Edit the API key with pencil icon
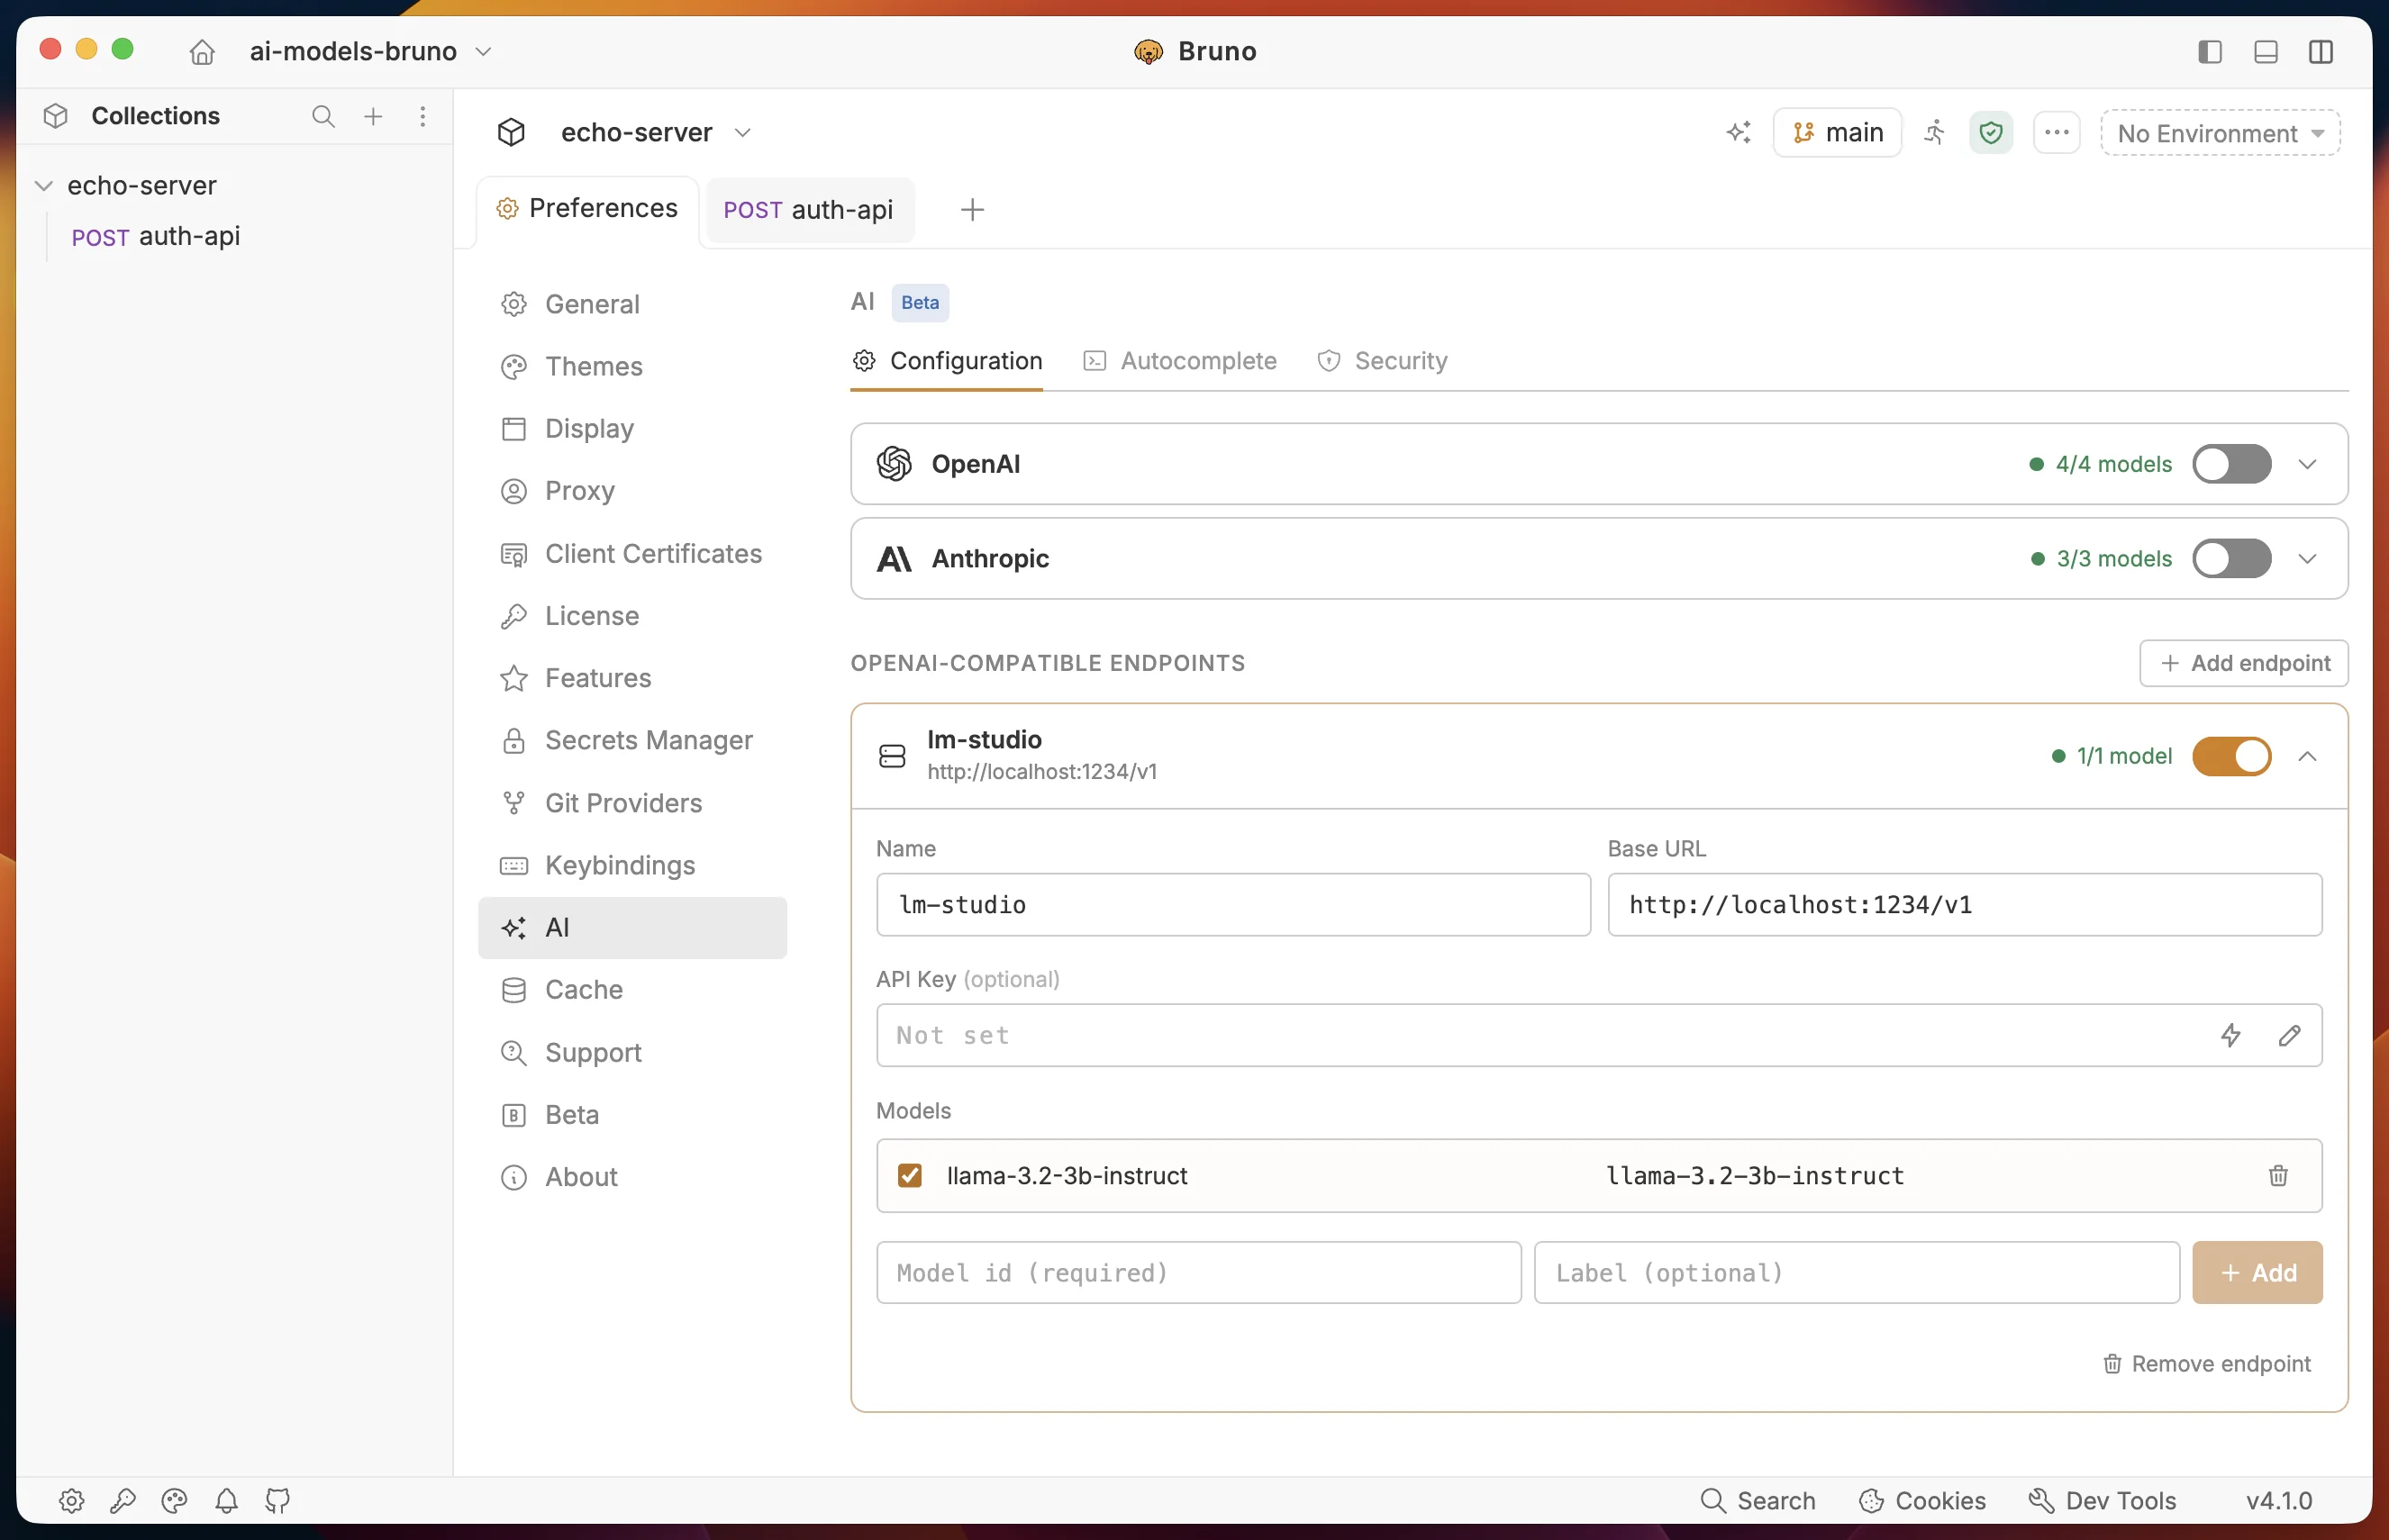The image size is (2389, 1540). click(2290, 1035)
